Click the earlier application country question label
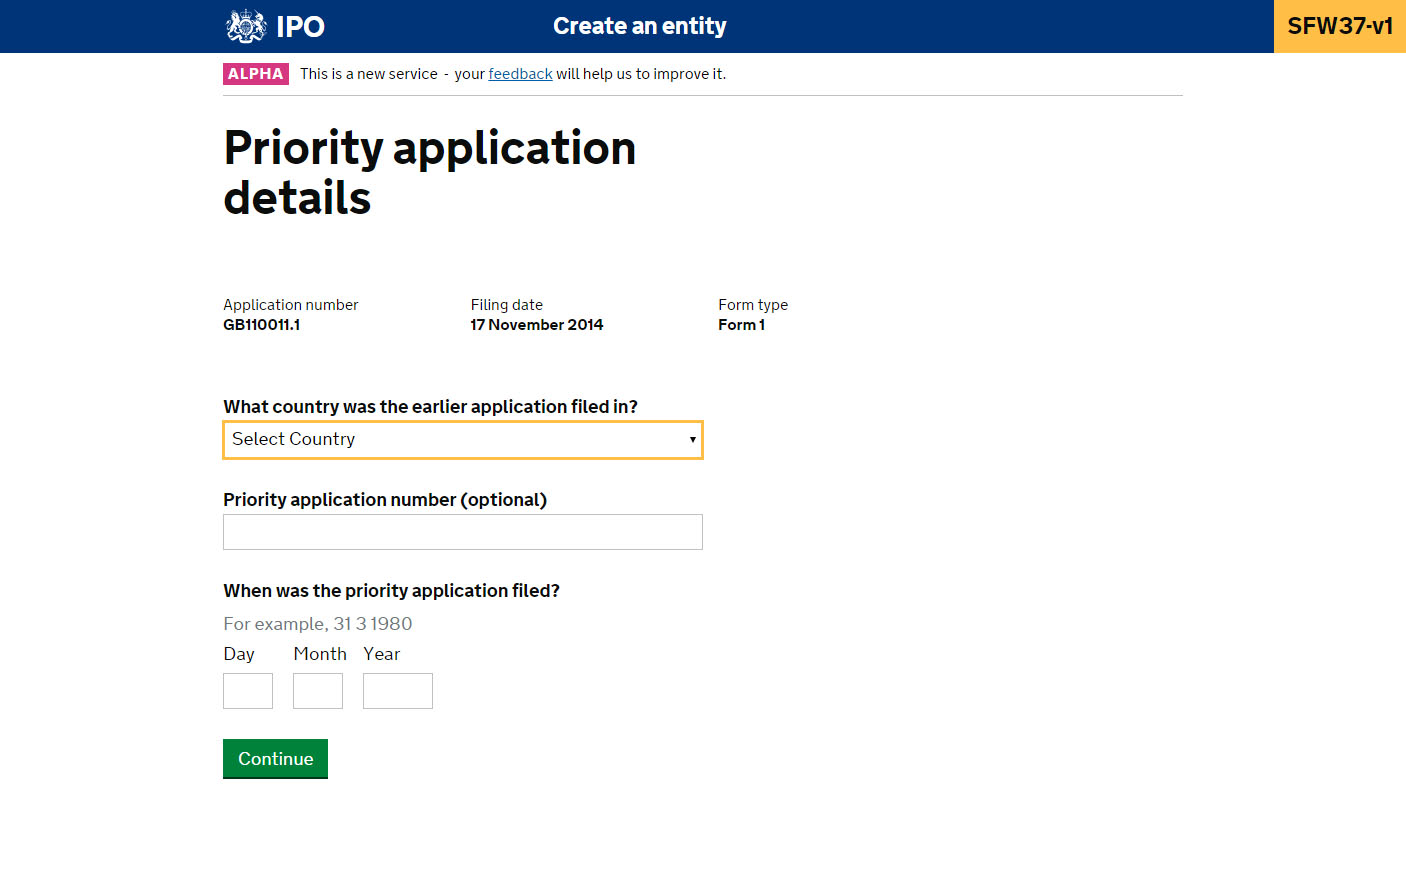The width and height of the screenshot is (1406, 882). coord(430,407)
